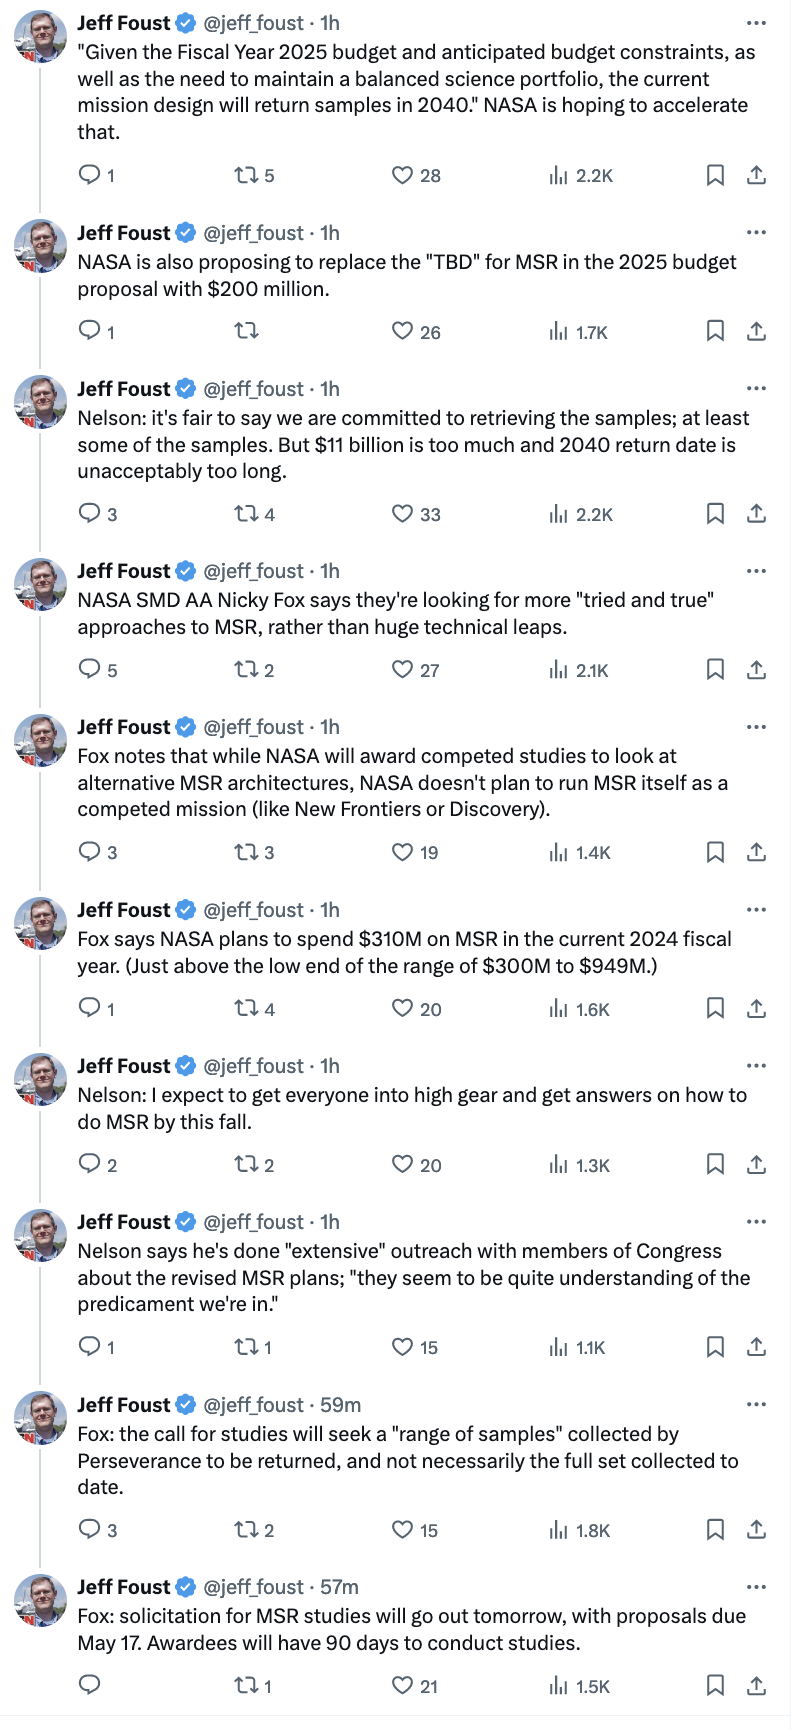The height and width of the screenshot is (1730, 791).
Task: View analytics for the competed studies tweet
Action: 558,853
